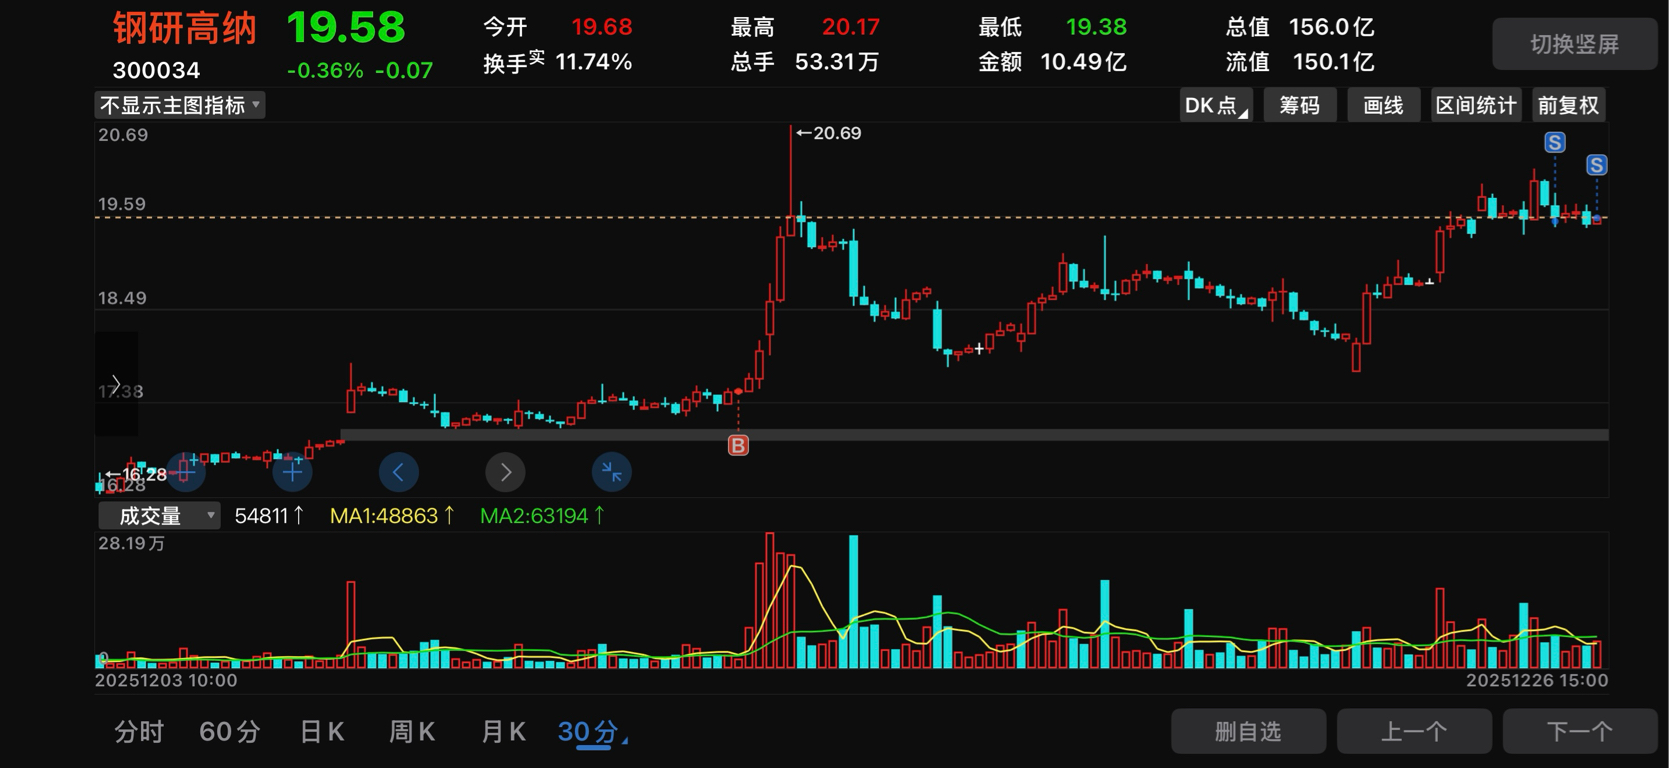
Task: Open the 画线 drawing tool
Action: [1384, 105]
